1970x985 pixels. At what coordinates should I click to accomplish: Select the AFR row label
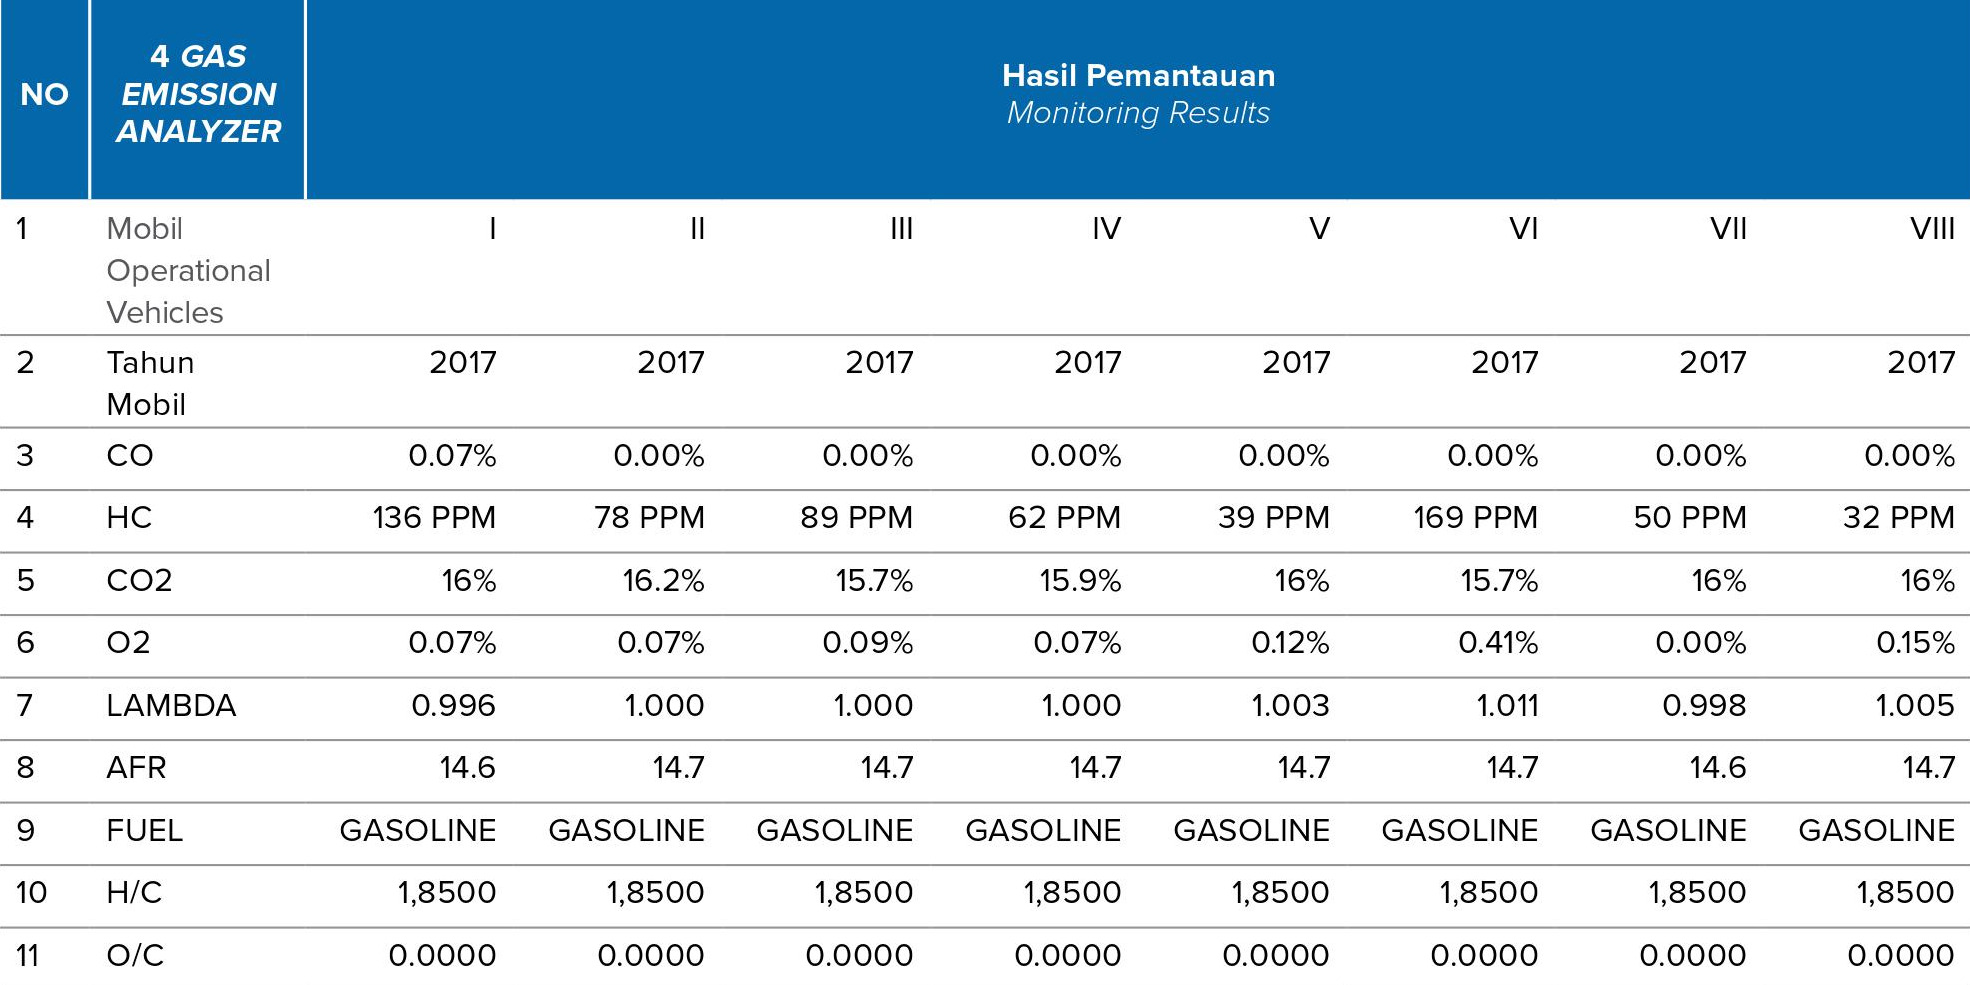(136, 768)
